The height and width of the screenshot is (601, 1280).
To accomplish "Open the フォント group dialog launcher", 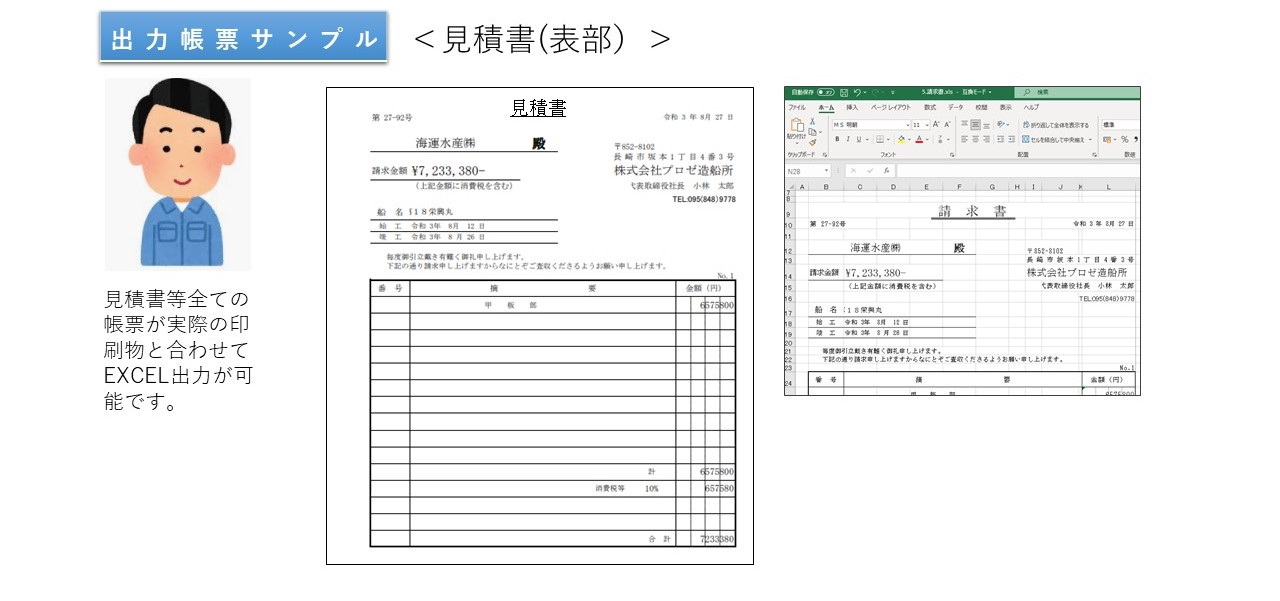I will click(x=951, y=155).
